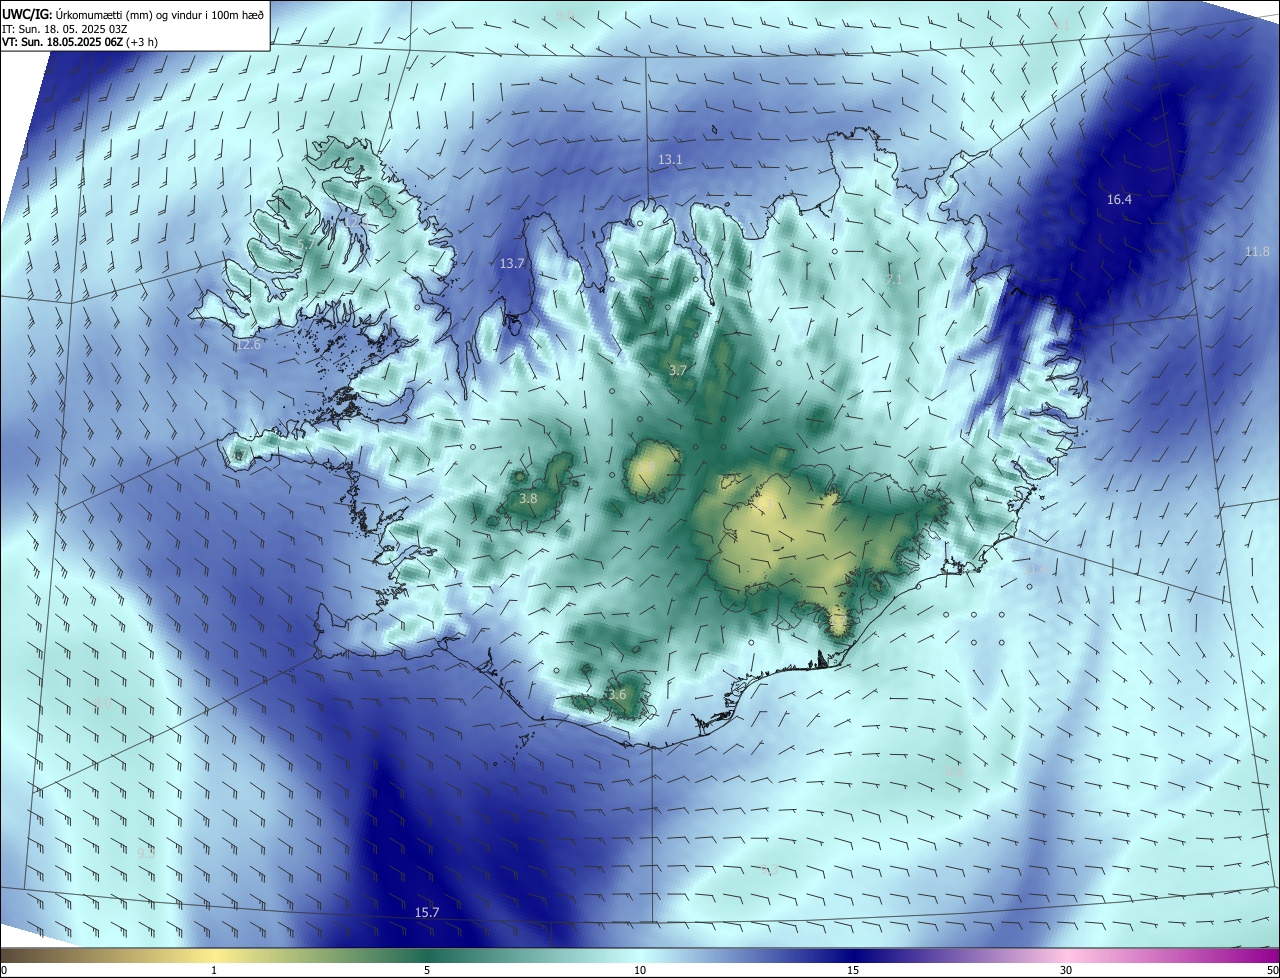Click the '10' label on the color scale
Screen dimensions: 1280x978
pos(640,970)
